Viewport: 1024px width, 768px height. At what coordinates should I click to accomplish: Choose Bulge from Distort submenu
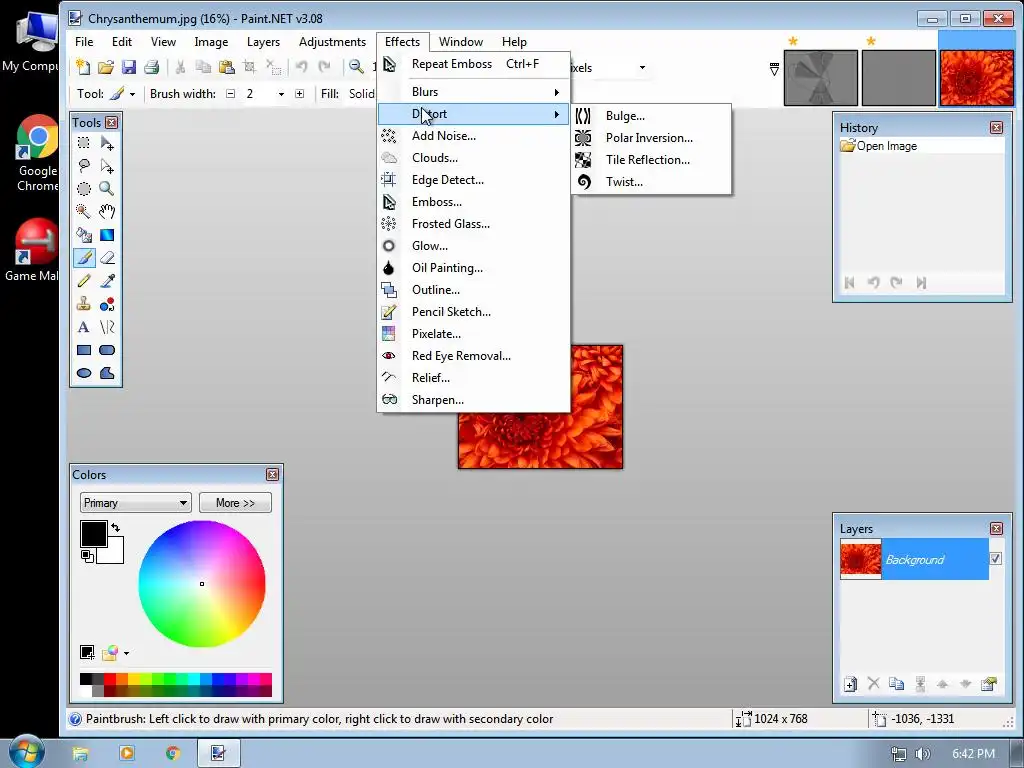click(651, 116)
